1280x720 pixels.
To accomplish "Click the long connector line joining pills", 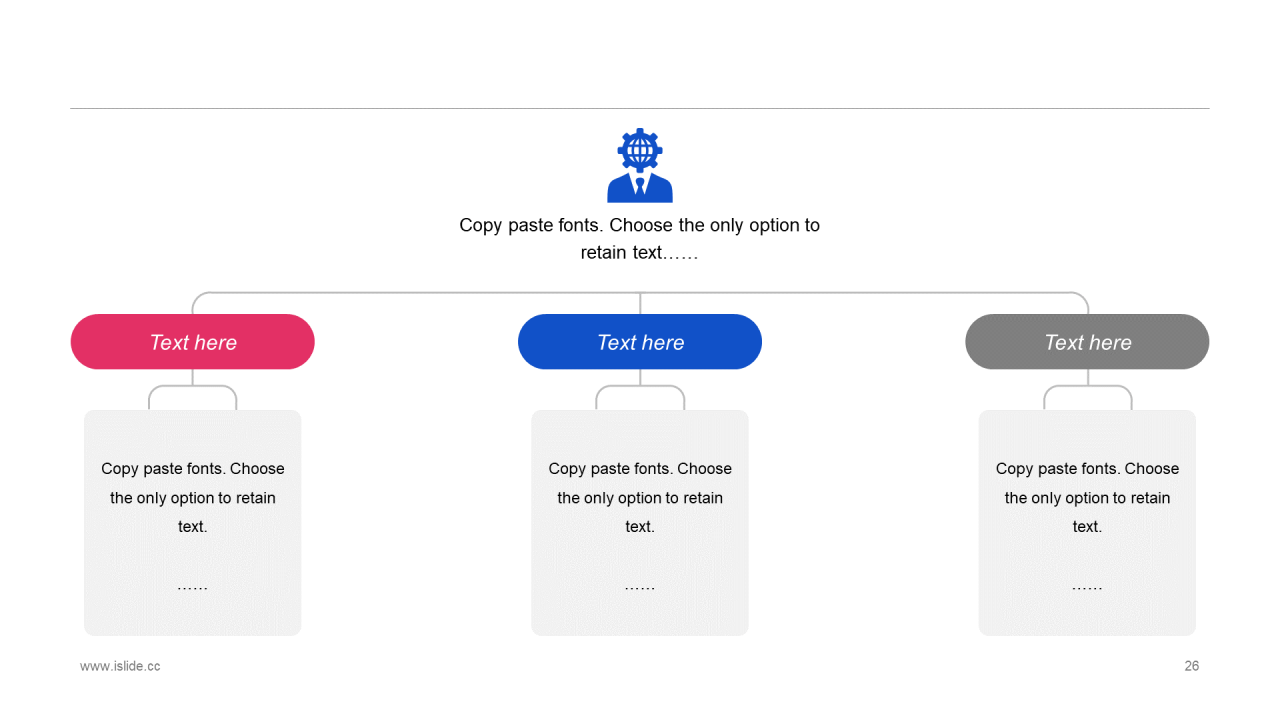I will coord(640,293).
